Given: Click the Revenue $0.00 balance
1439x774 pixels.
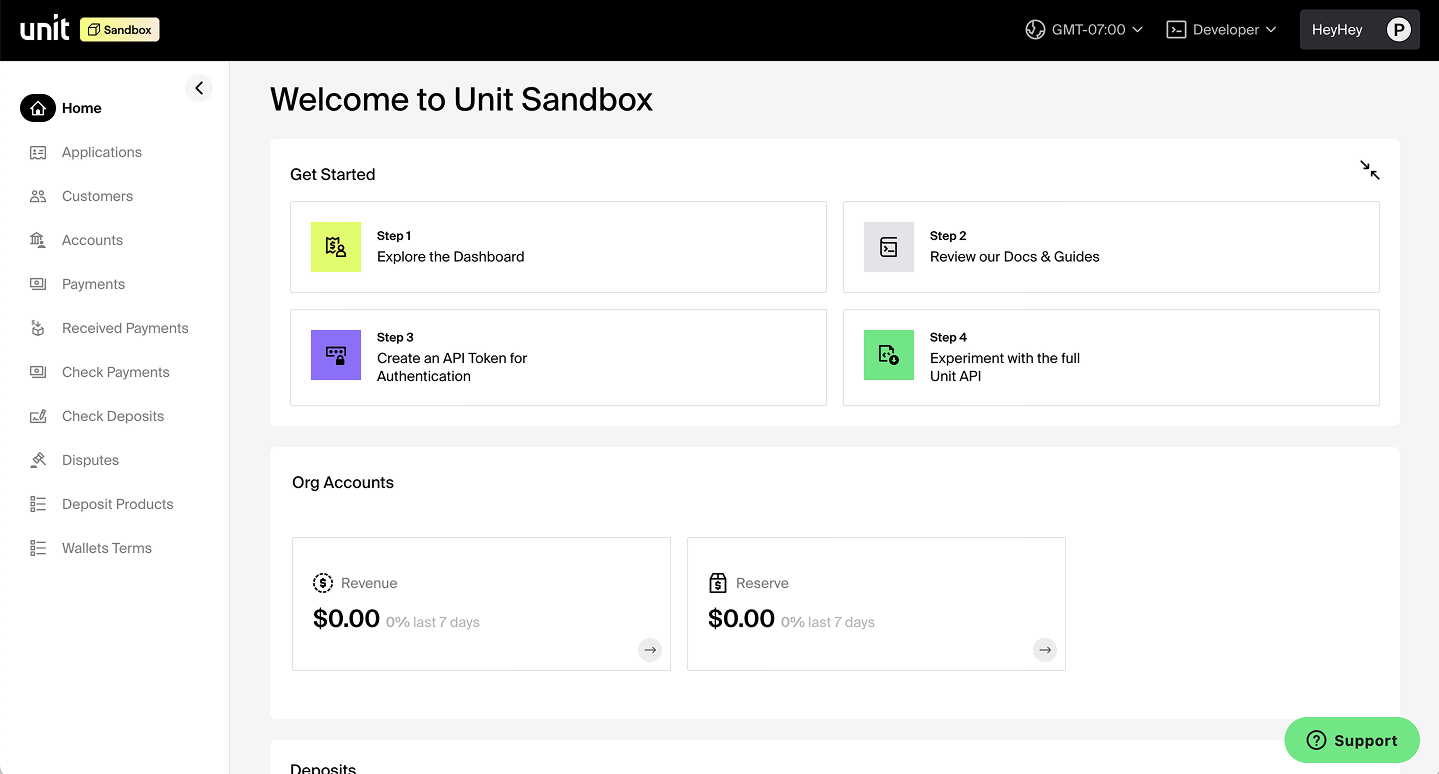Looking at the screenshot, I should tap(346, 619).
